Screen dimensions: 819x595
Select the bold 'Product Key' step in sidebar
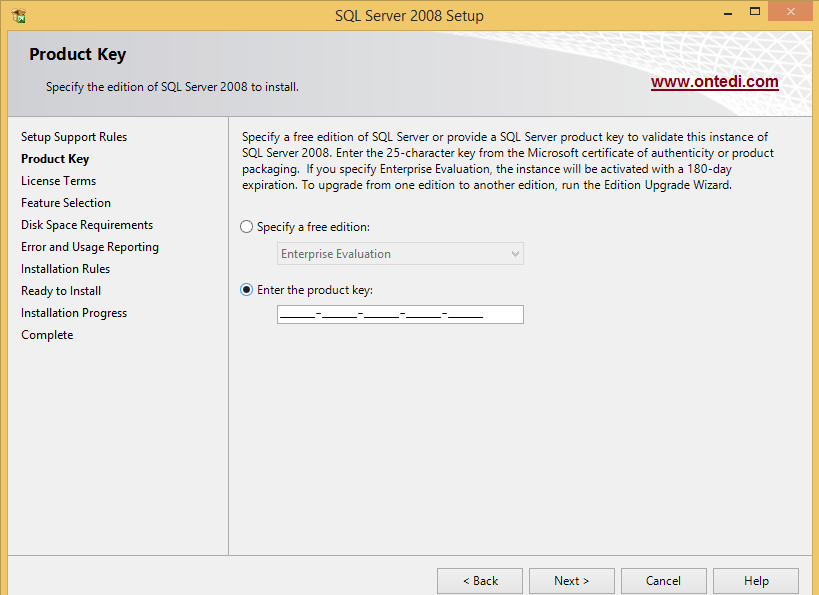[55, 159]
